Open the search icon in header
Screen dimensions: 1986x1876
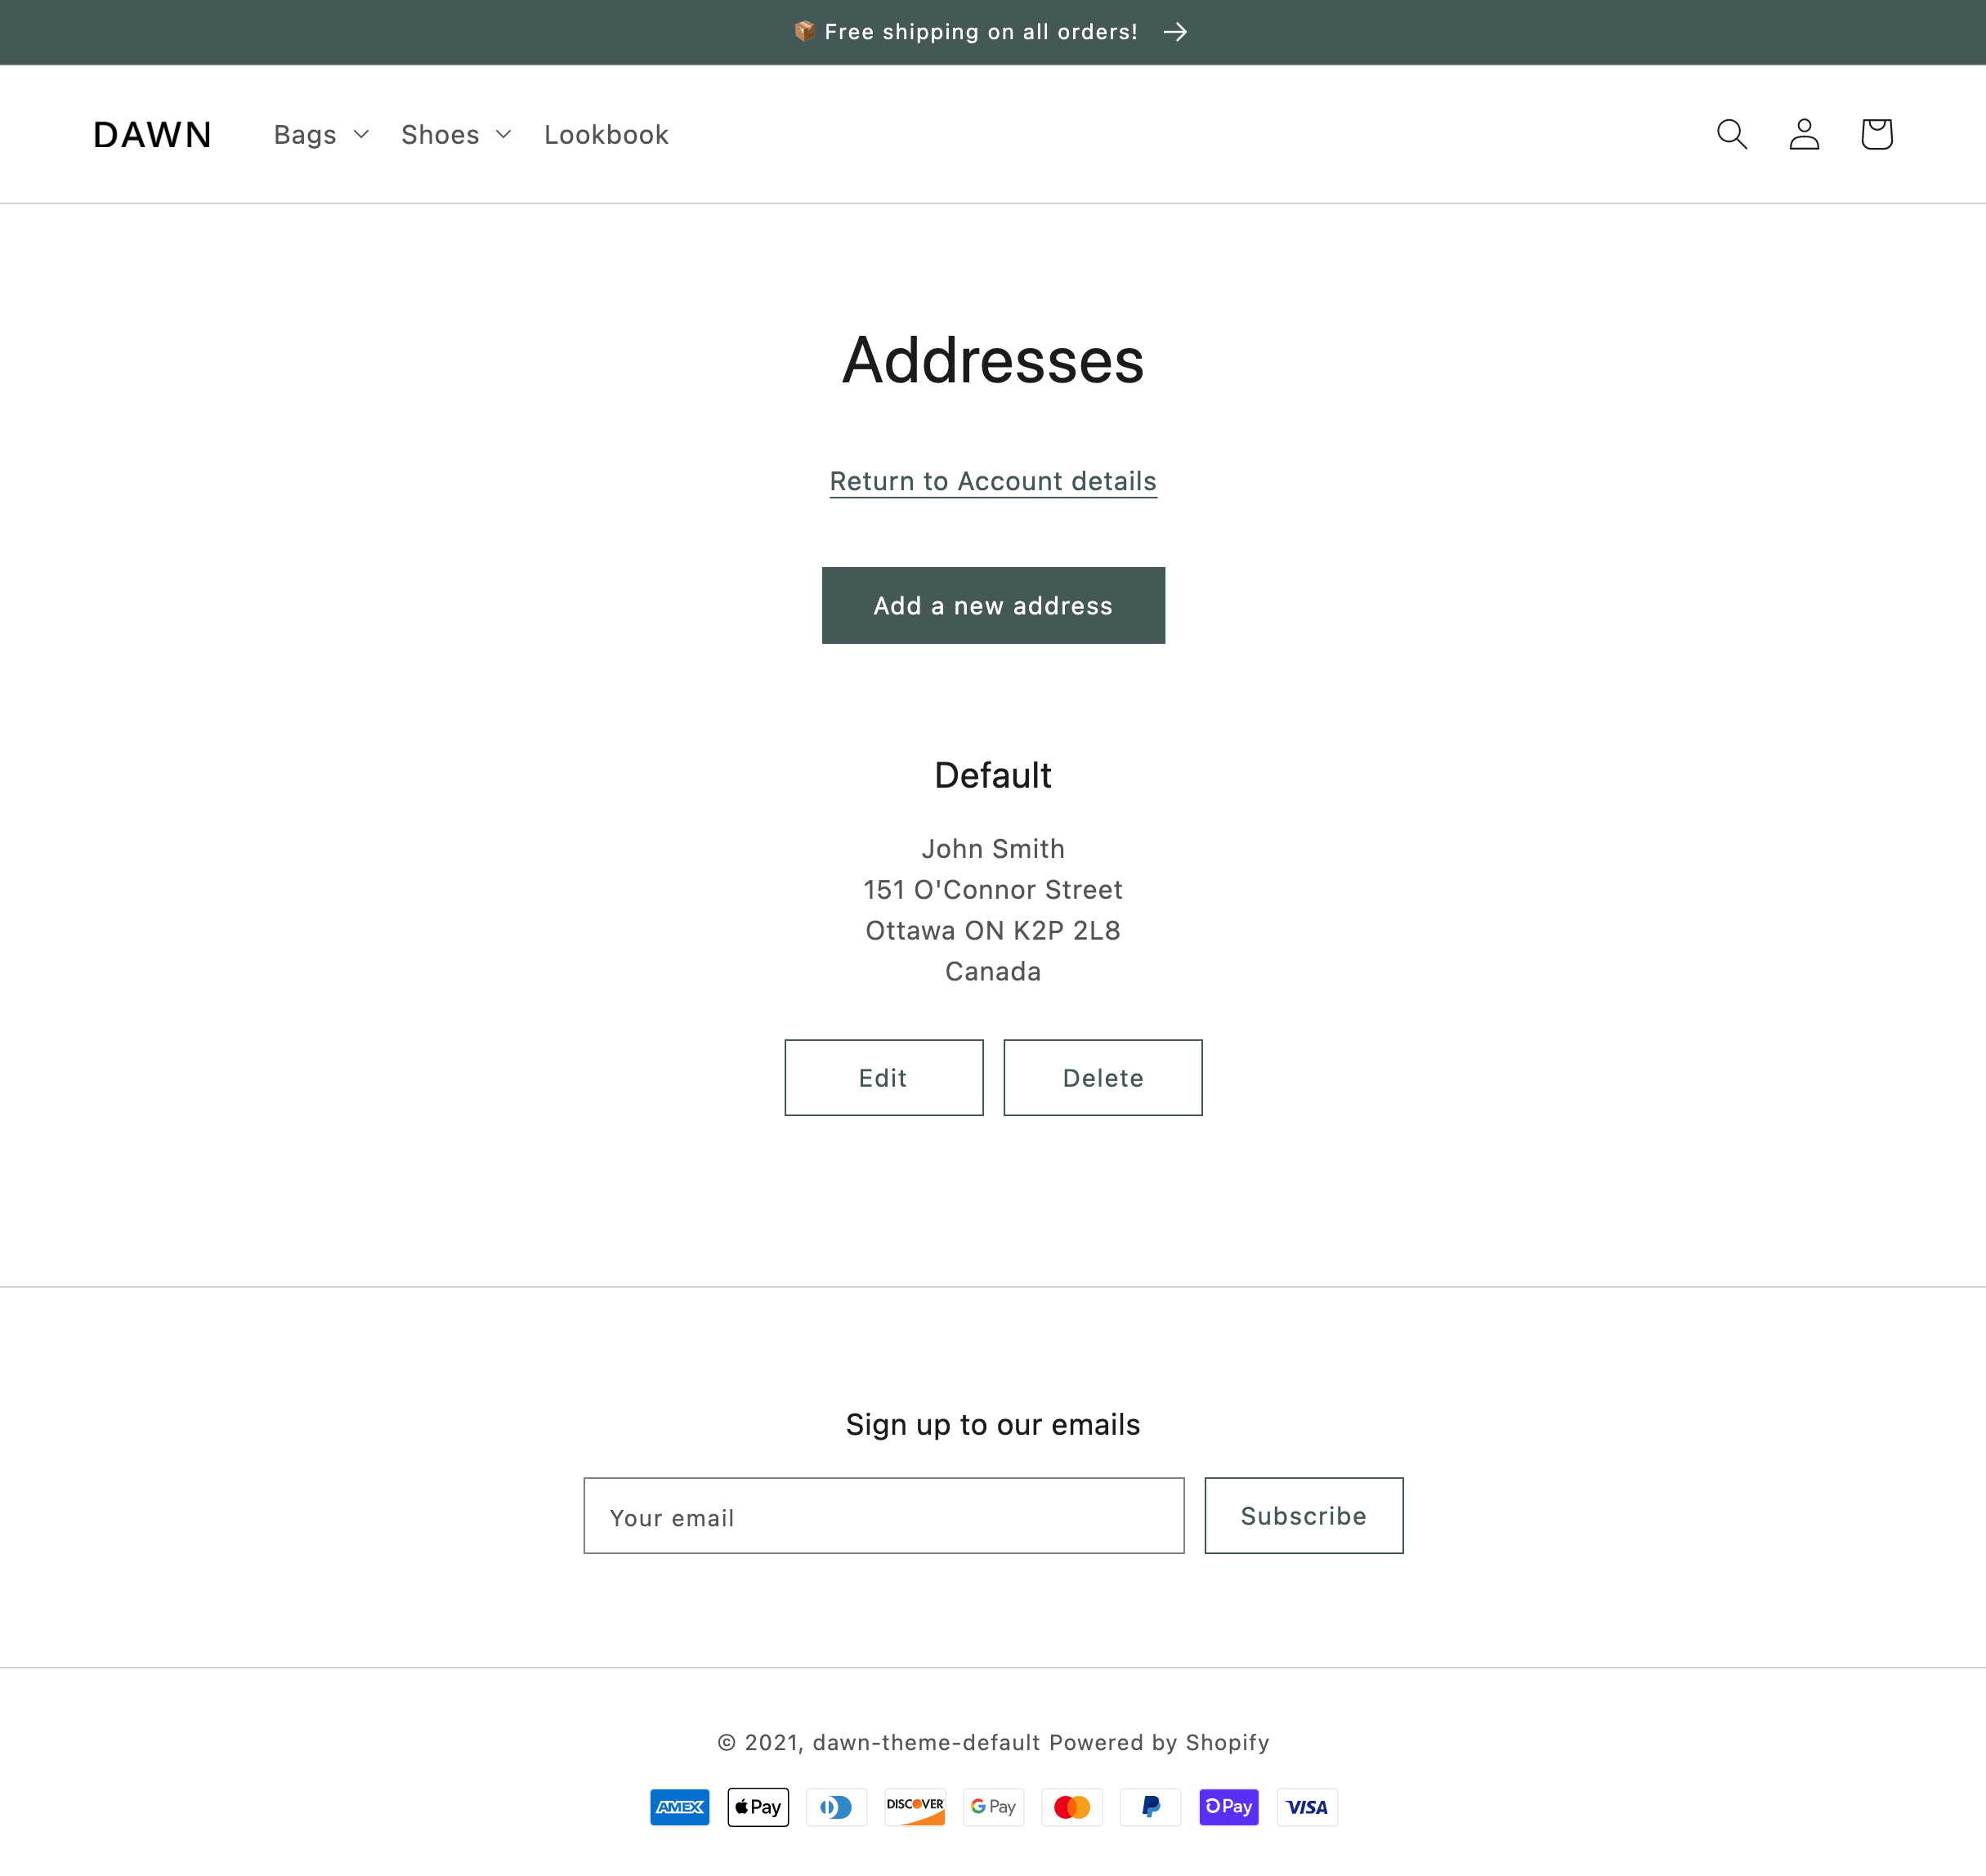[1731, 134]
